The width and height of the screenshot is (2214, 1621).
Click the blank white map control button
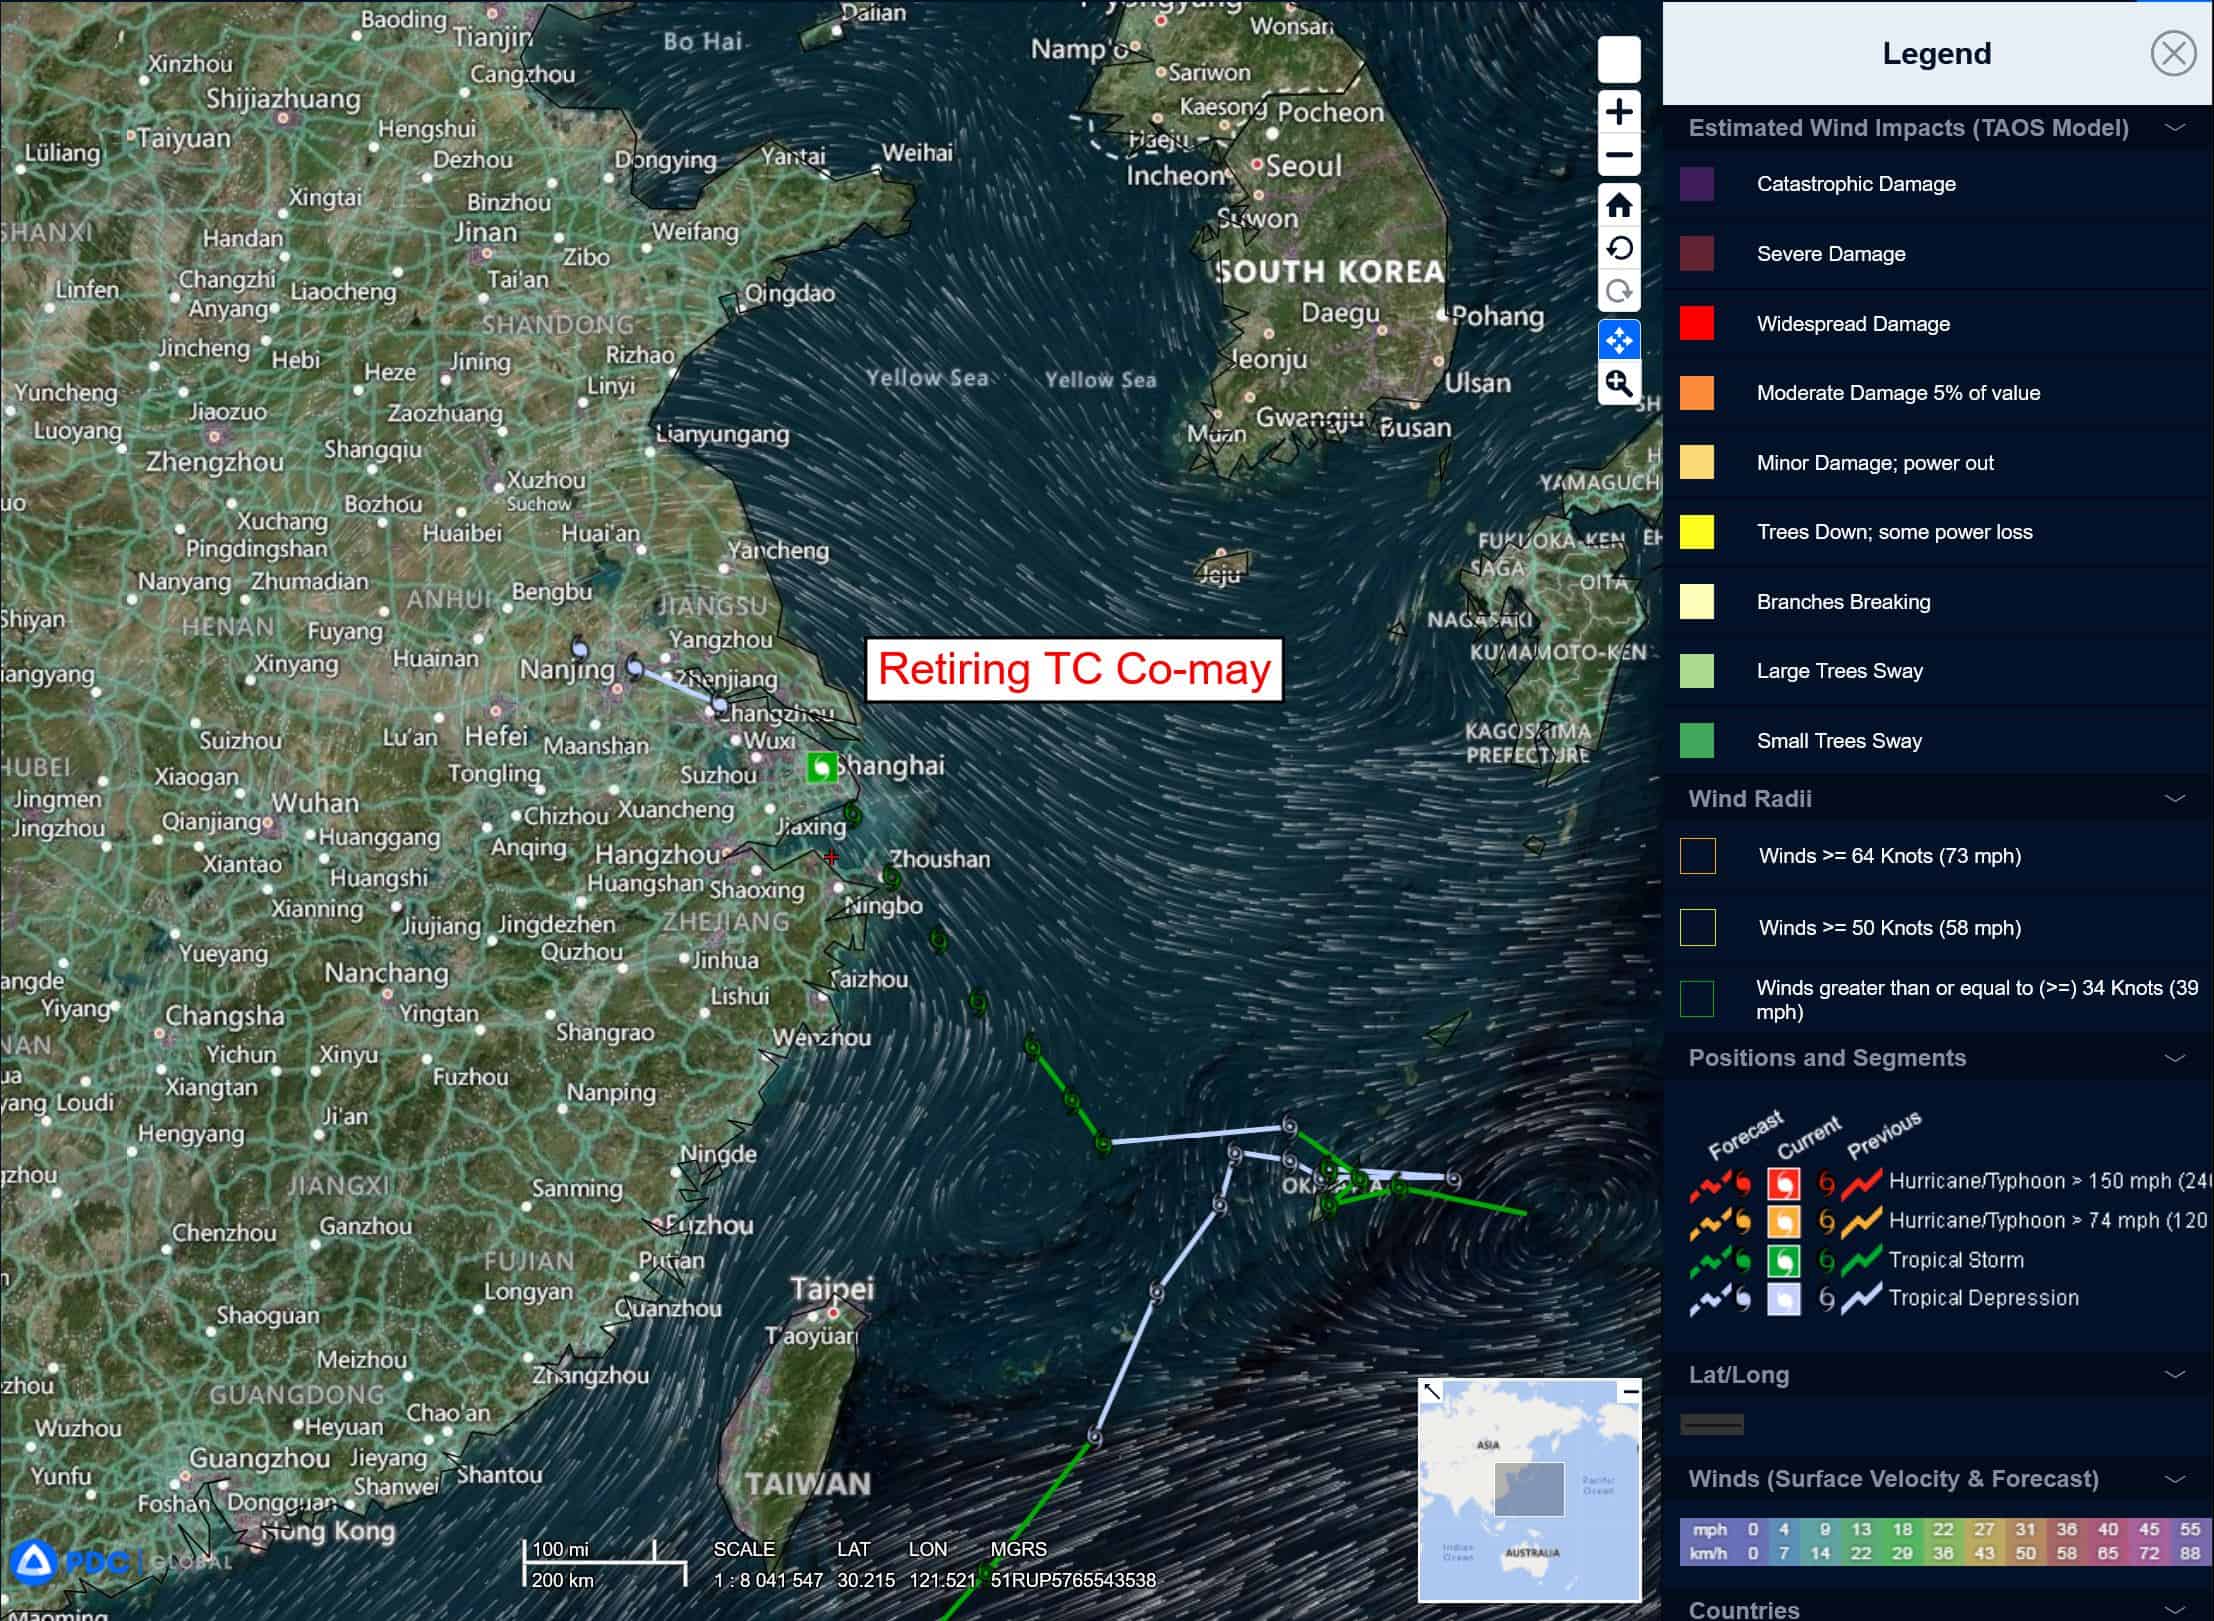coord(1619,59)
